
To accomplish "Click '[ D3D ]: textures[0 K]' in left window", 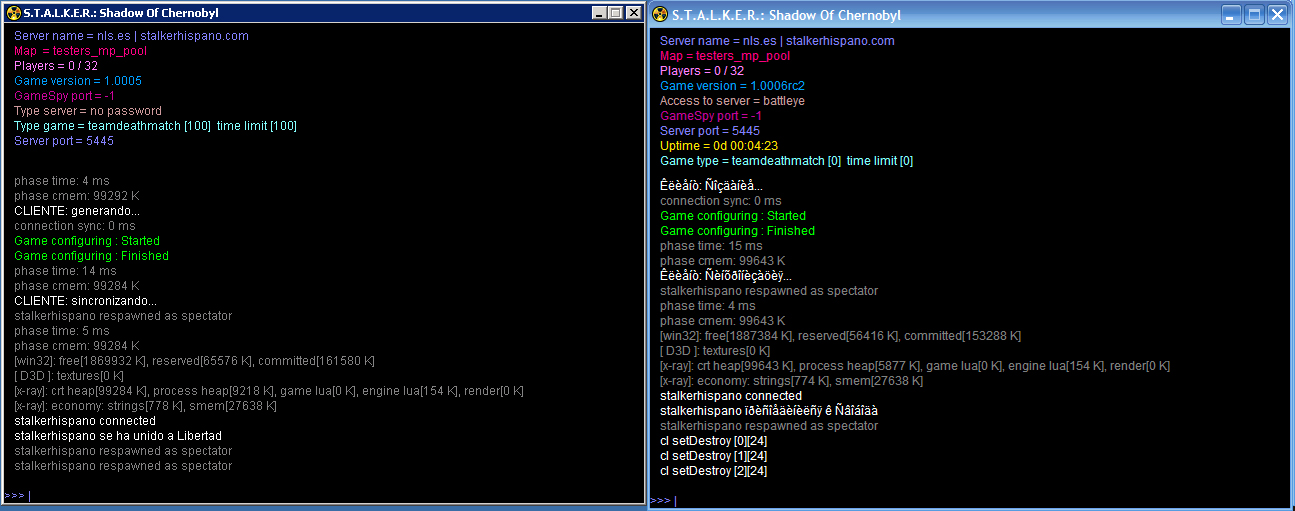I will [x=70, y=376].
